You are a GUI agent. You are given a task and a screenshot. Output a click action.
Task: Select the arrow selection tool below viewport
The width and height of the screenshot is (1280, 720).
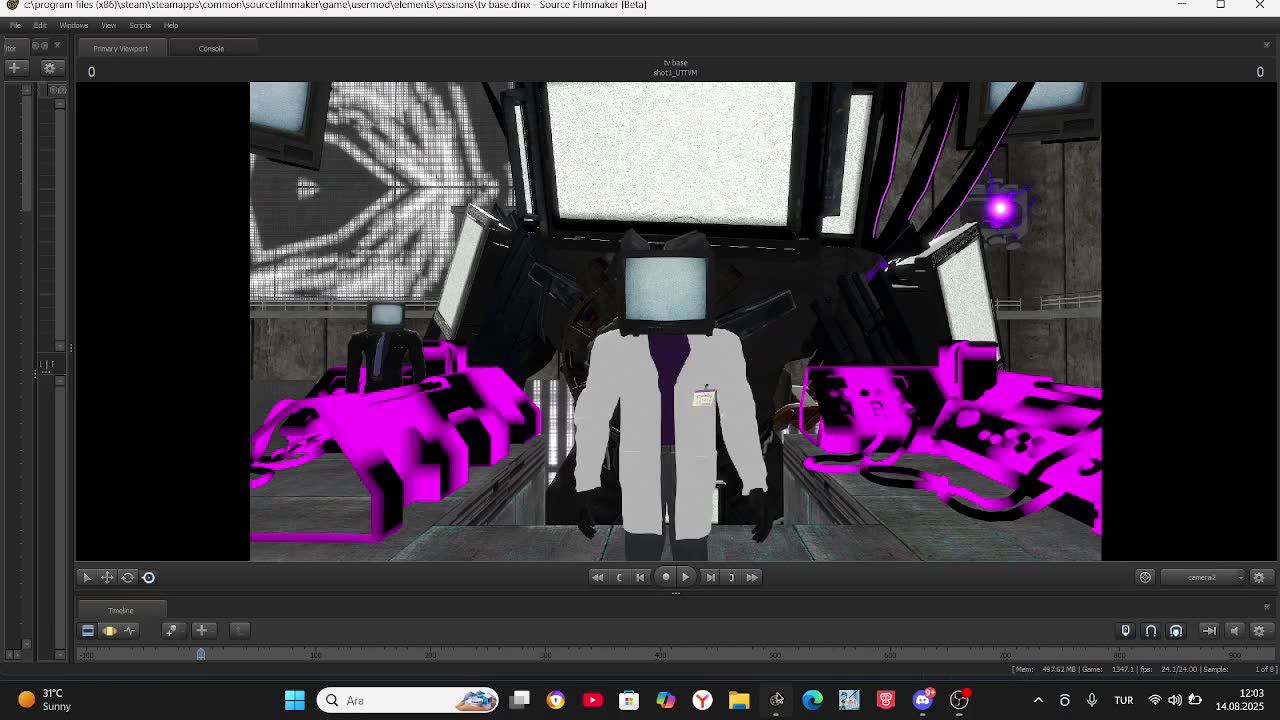(87, 577)
